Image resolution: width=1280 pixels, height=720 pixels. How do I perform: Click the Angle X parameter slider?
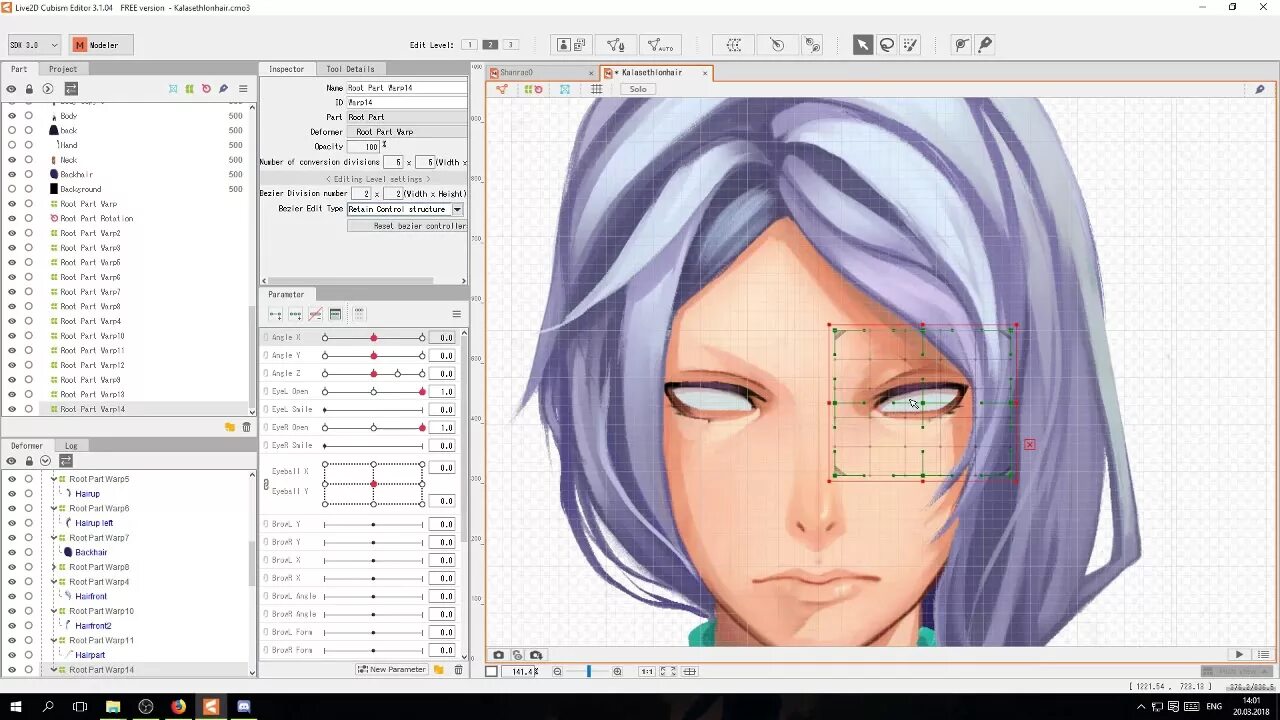coord(374,338)
